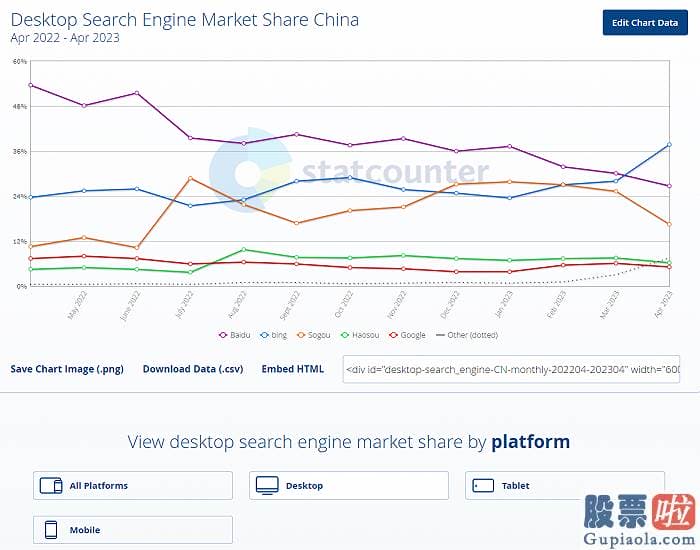Click the Embed HTML label

click(x=293, y=369)
